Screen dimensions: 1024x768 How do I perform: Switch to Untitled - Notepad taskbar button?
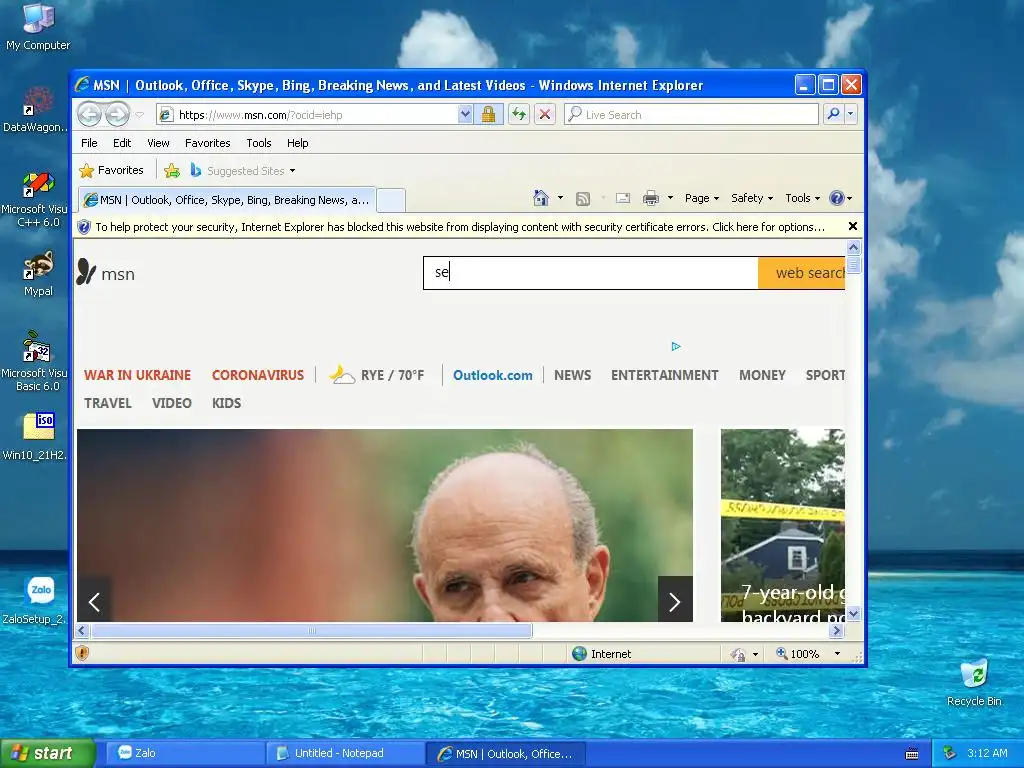345,753
